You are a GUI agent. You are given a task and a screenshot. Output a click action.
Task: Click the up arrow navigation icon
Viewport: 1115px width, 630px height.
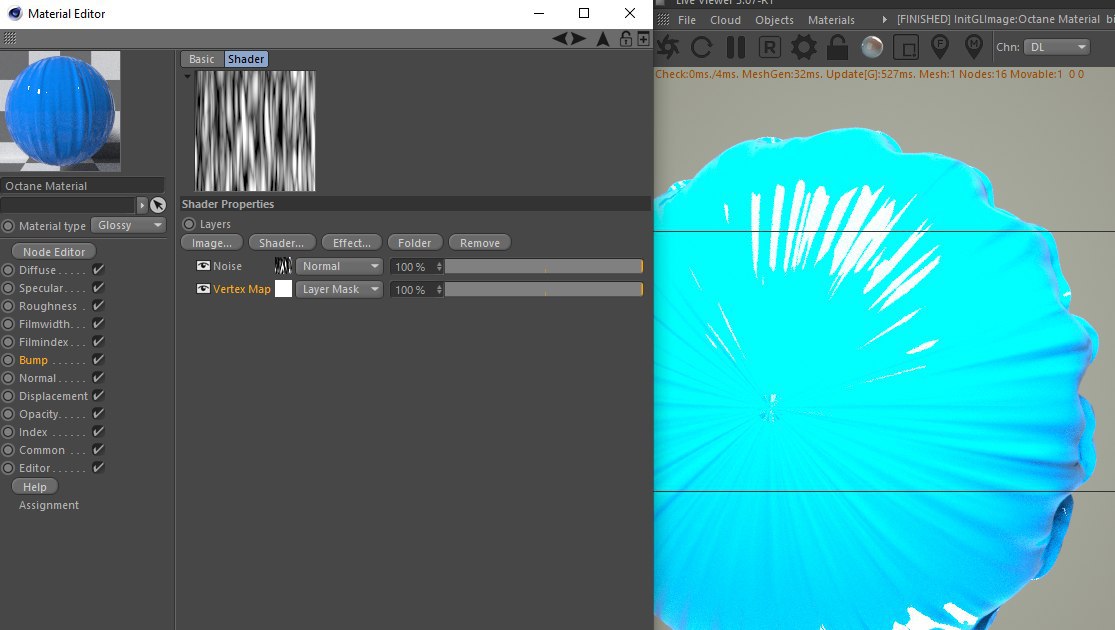click(603, 39)
